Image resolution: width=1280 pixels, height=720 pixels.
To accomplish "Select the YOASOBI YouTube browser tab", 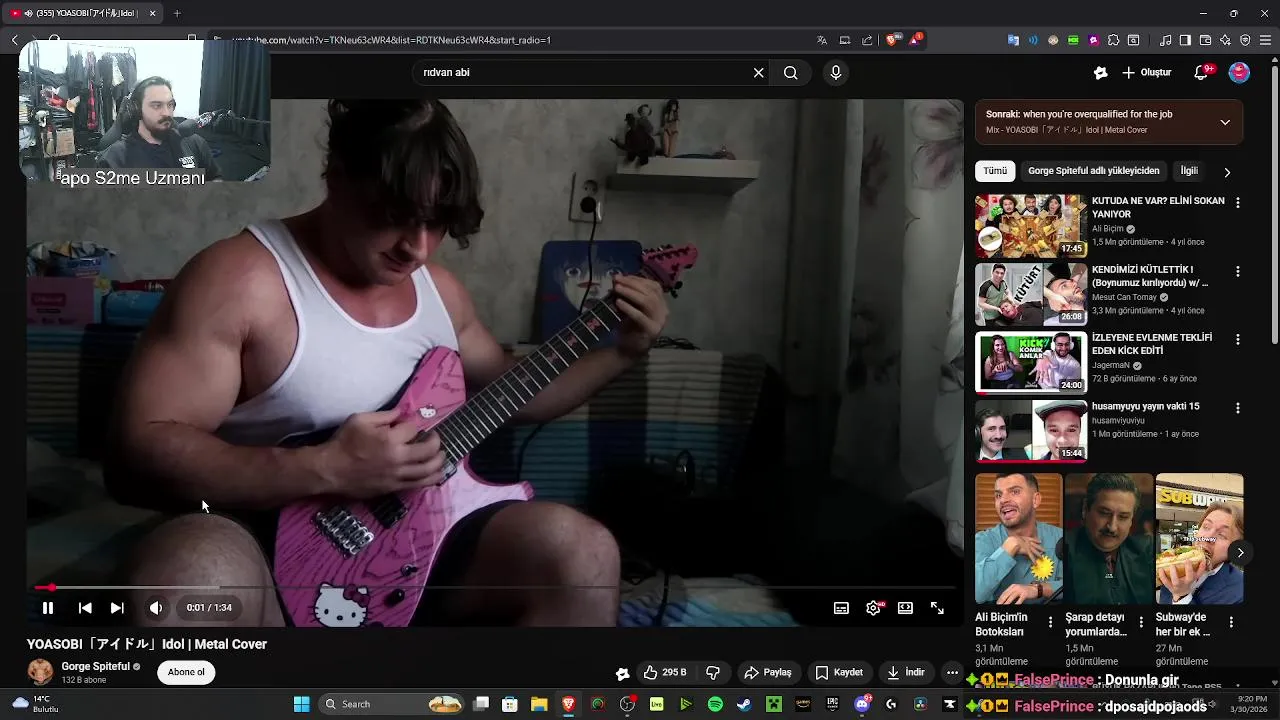I will point(84,13).
